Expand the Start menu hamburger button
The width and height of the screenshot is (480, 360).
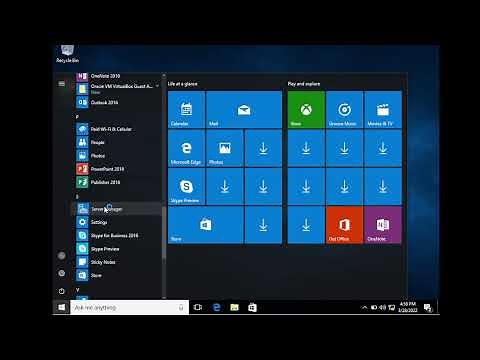coord(62,84)
